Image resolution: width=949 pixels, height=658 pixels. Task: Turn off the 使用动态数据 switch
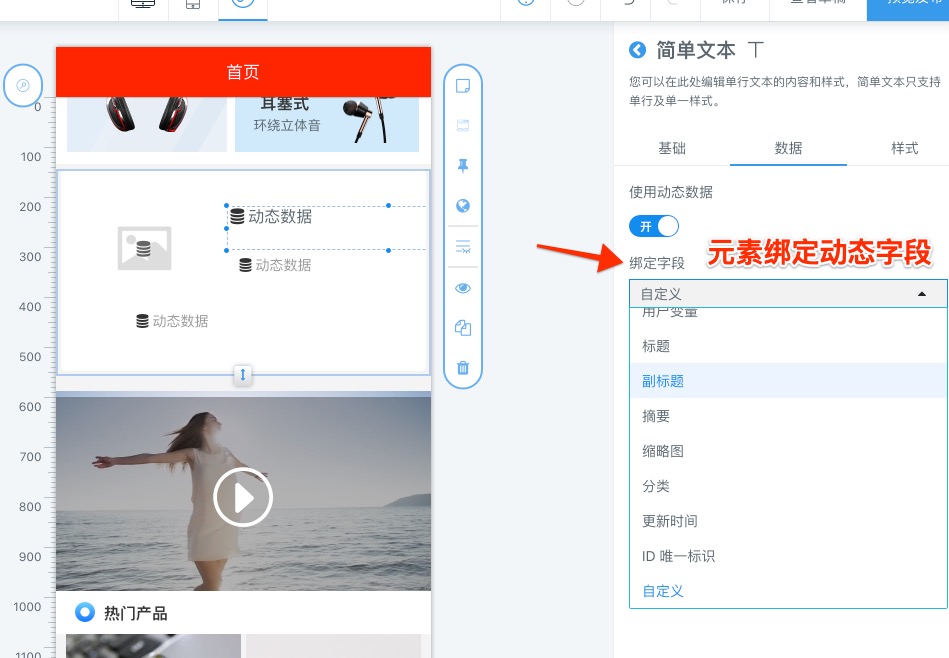(654, 226)
